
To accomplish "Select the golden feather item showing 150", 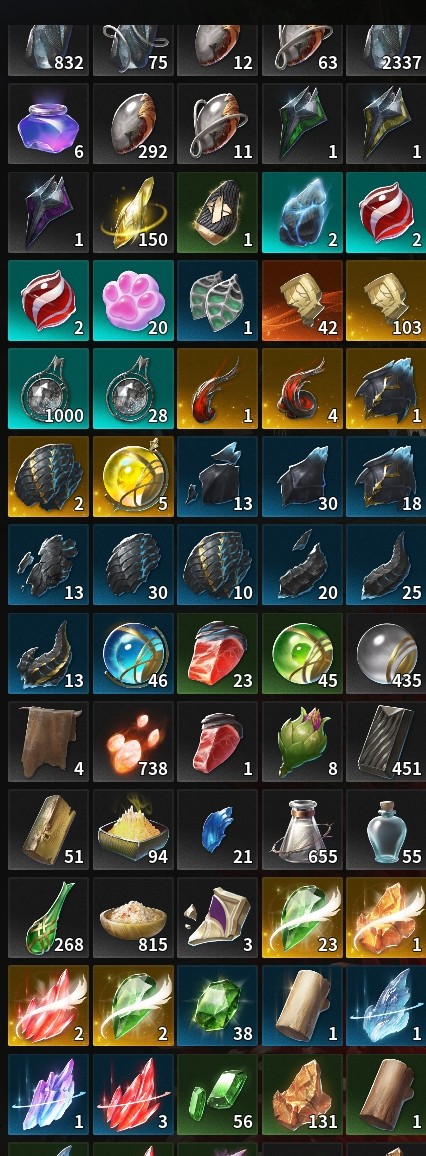I will [133, 212].
